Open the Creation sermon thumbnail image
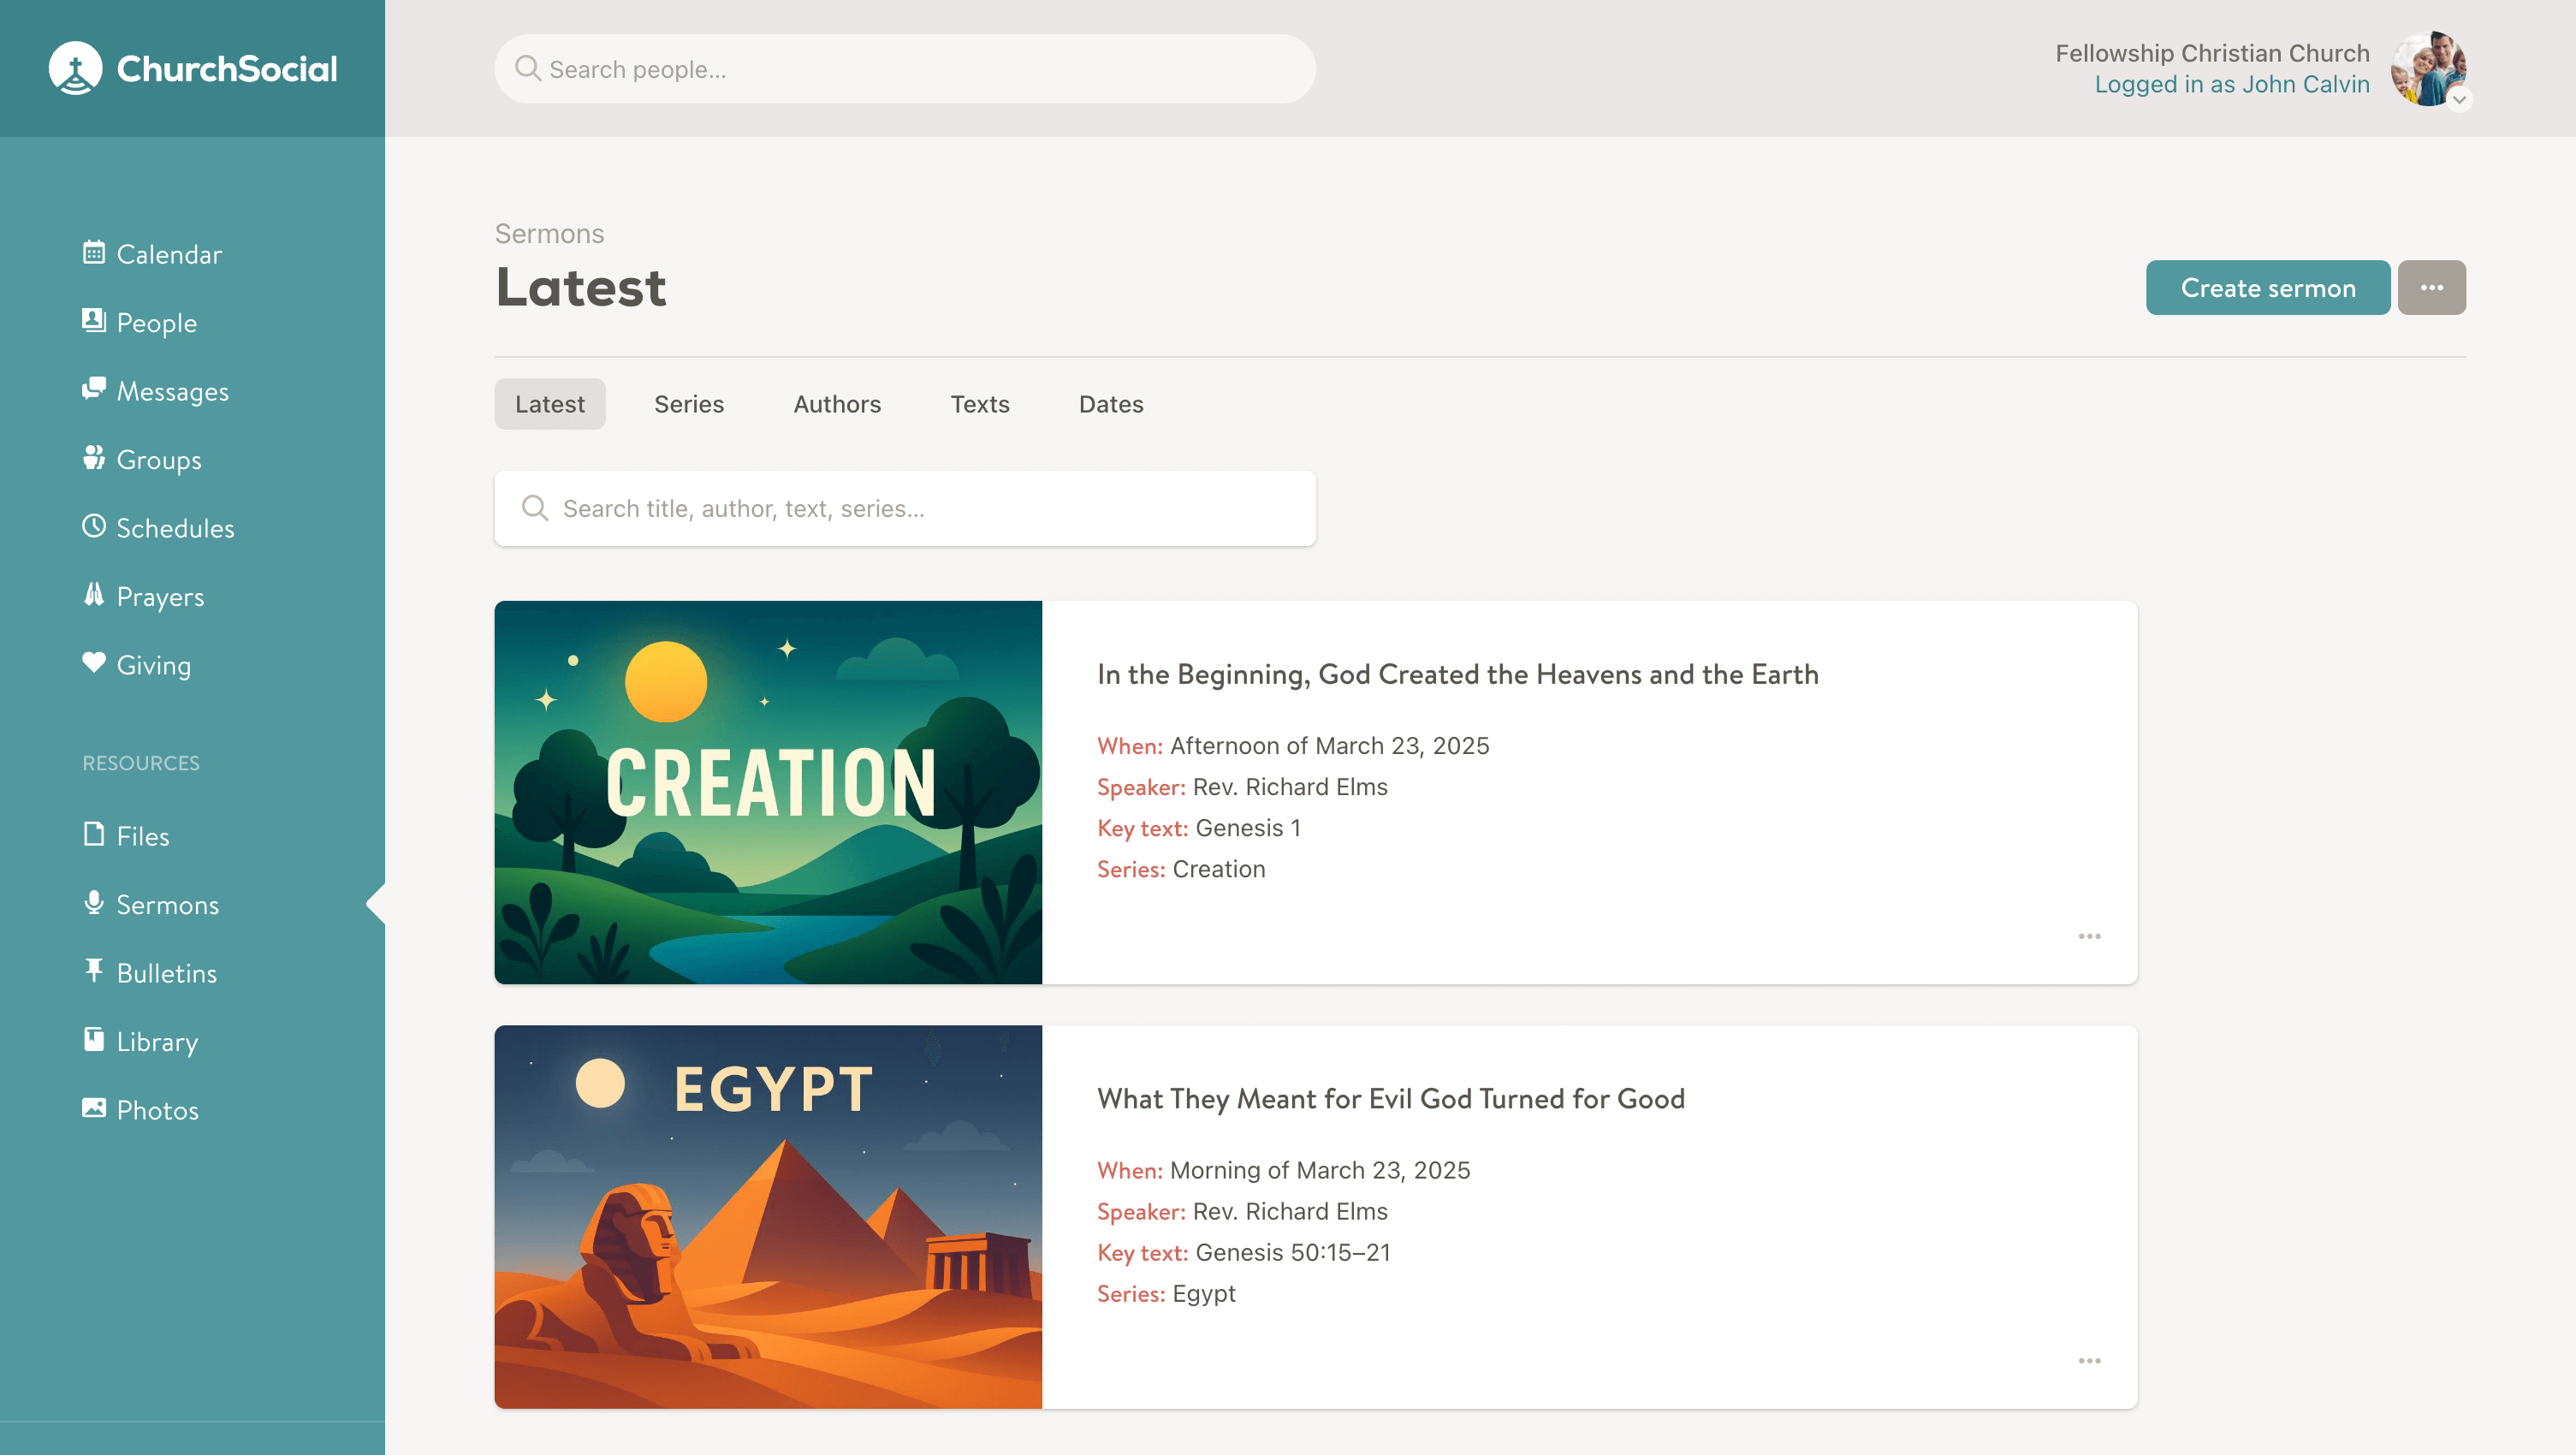 (x=768, y=792)
